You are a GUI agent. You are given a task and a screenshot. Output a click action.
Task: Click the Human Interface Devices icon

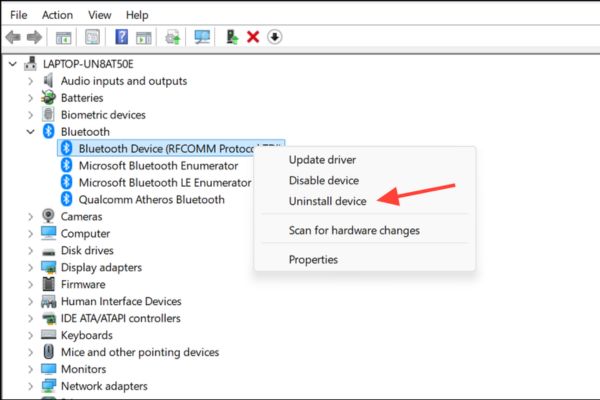click(x=48, y=301)
